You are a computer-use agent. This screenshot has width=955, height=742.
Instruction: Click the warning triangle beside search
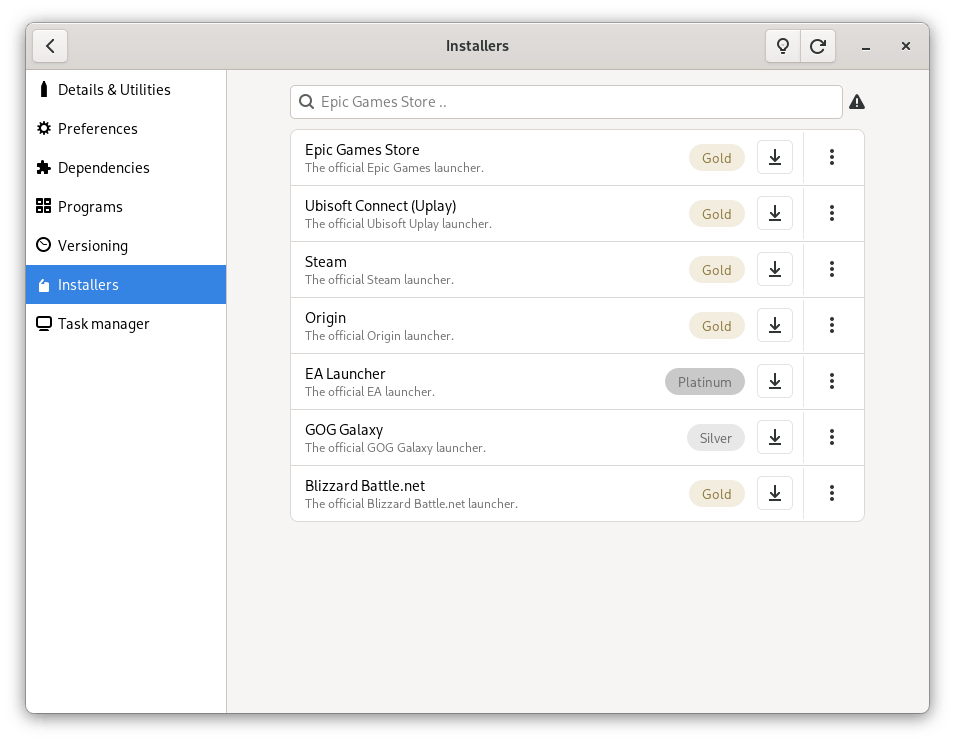pyautogui.click(x=856, y=102)
